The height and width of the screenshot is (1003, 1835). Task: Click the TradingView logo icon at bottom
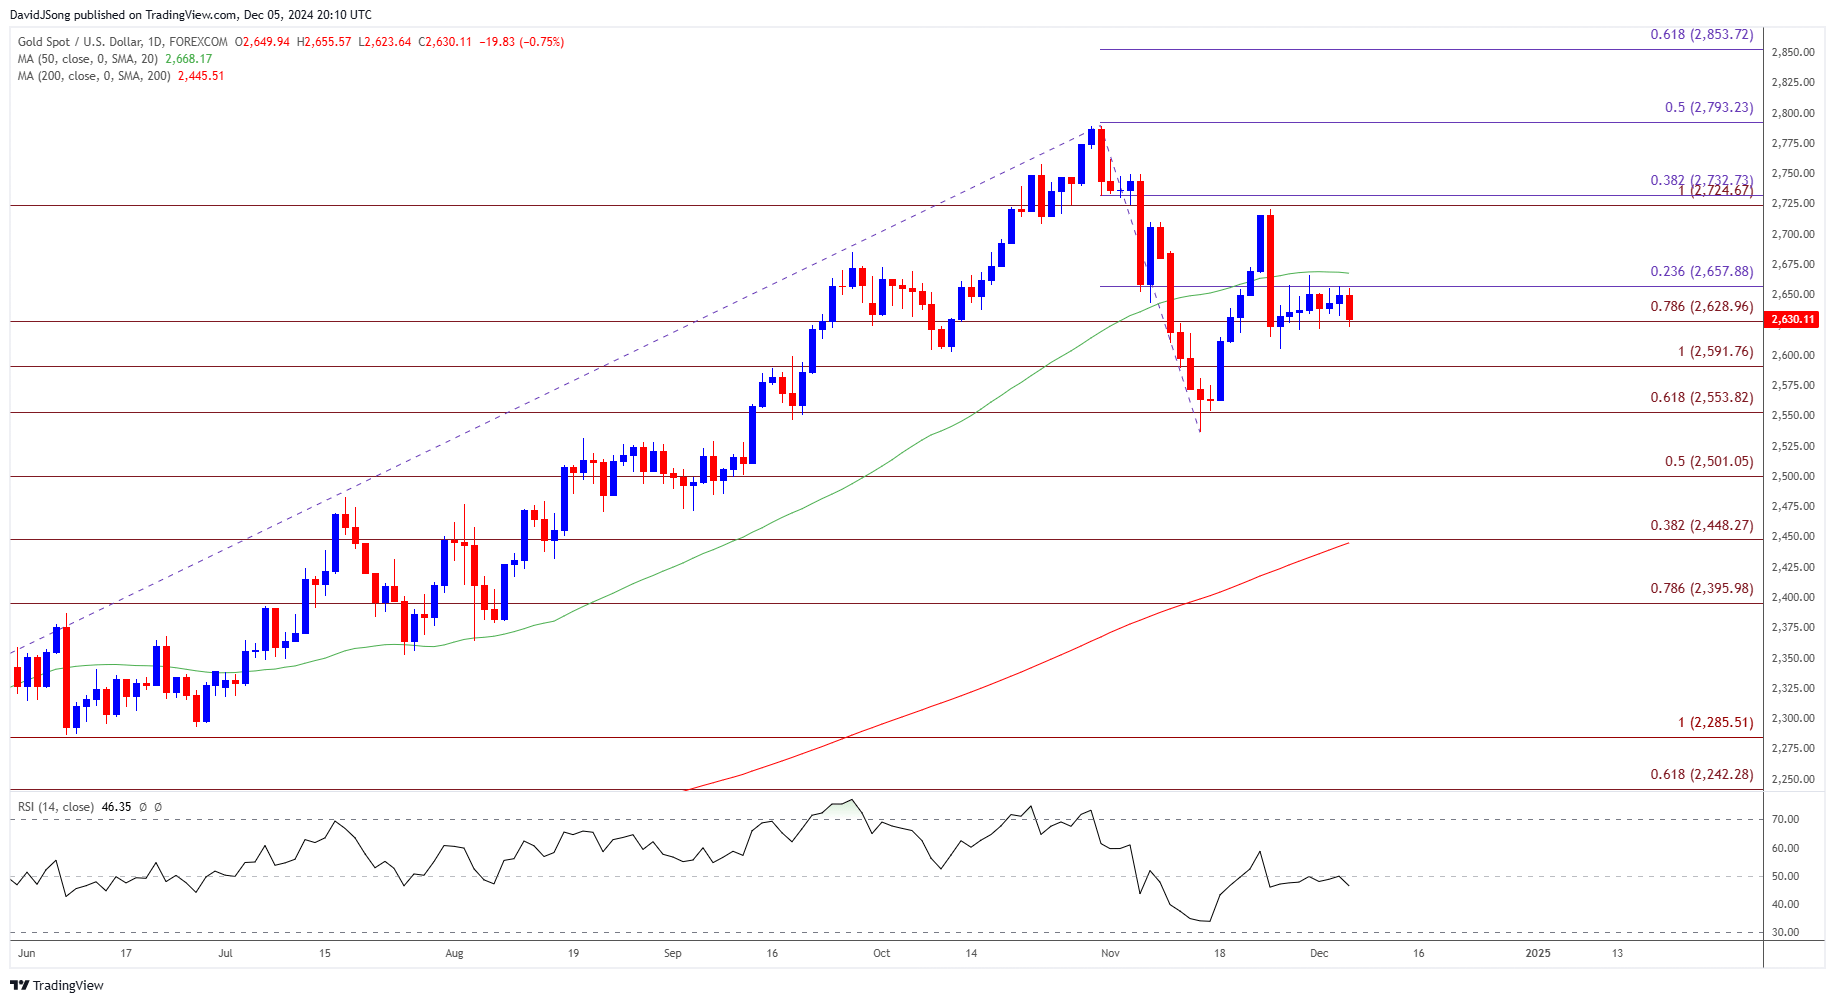(x=19, y=985)
